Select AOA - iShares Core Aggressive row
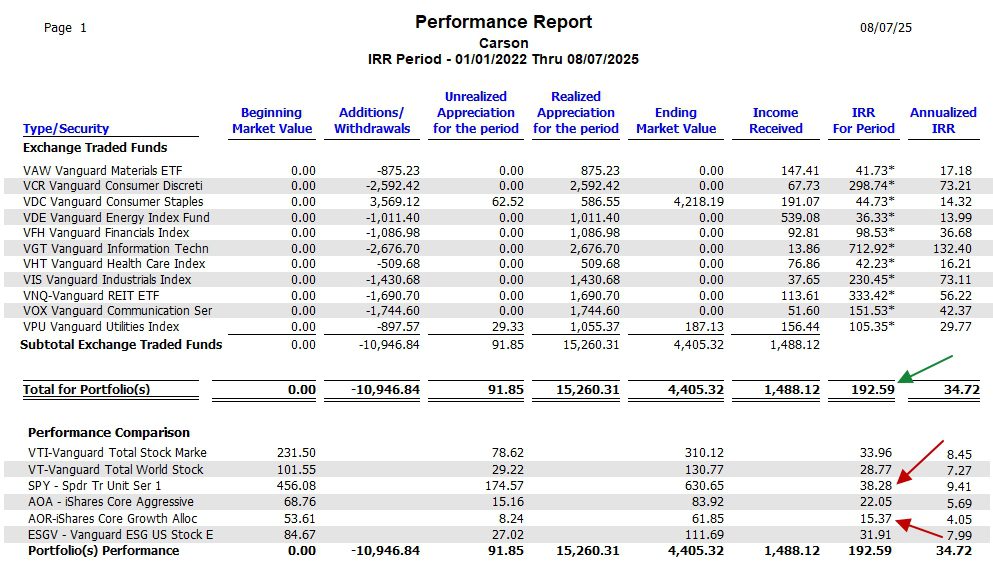Screen dimensions: 993x584 111,502
